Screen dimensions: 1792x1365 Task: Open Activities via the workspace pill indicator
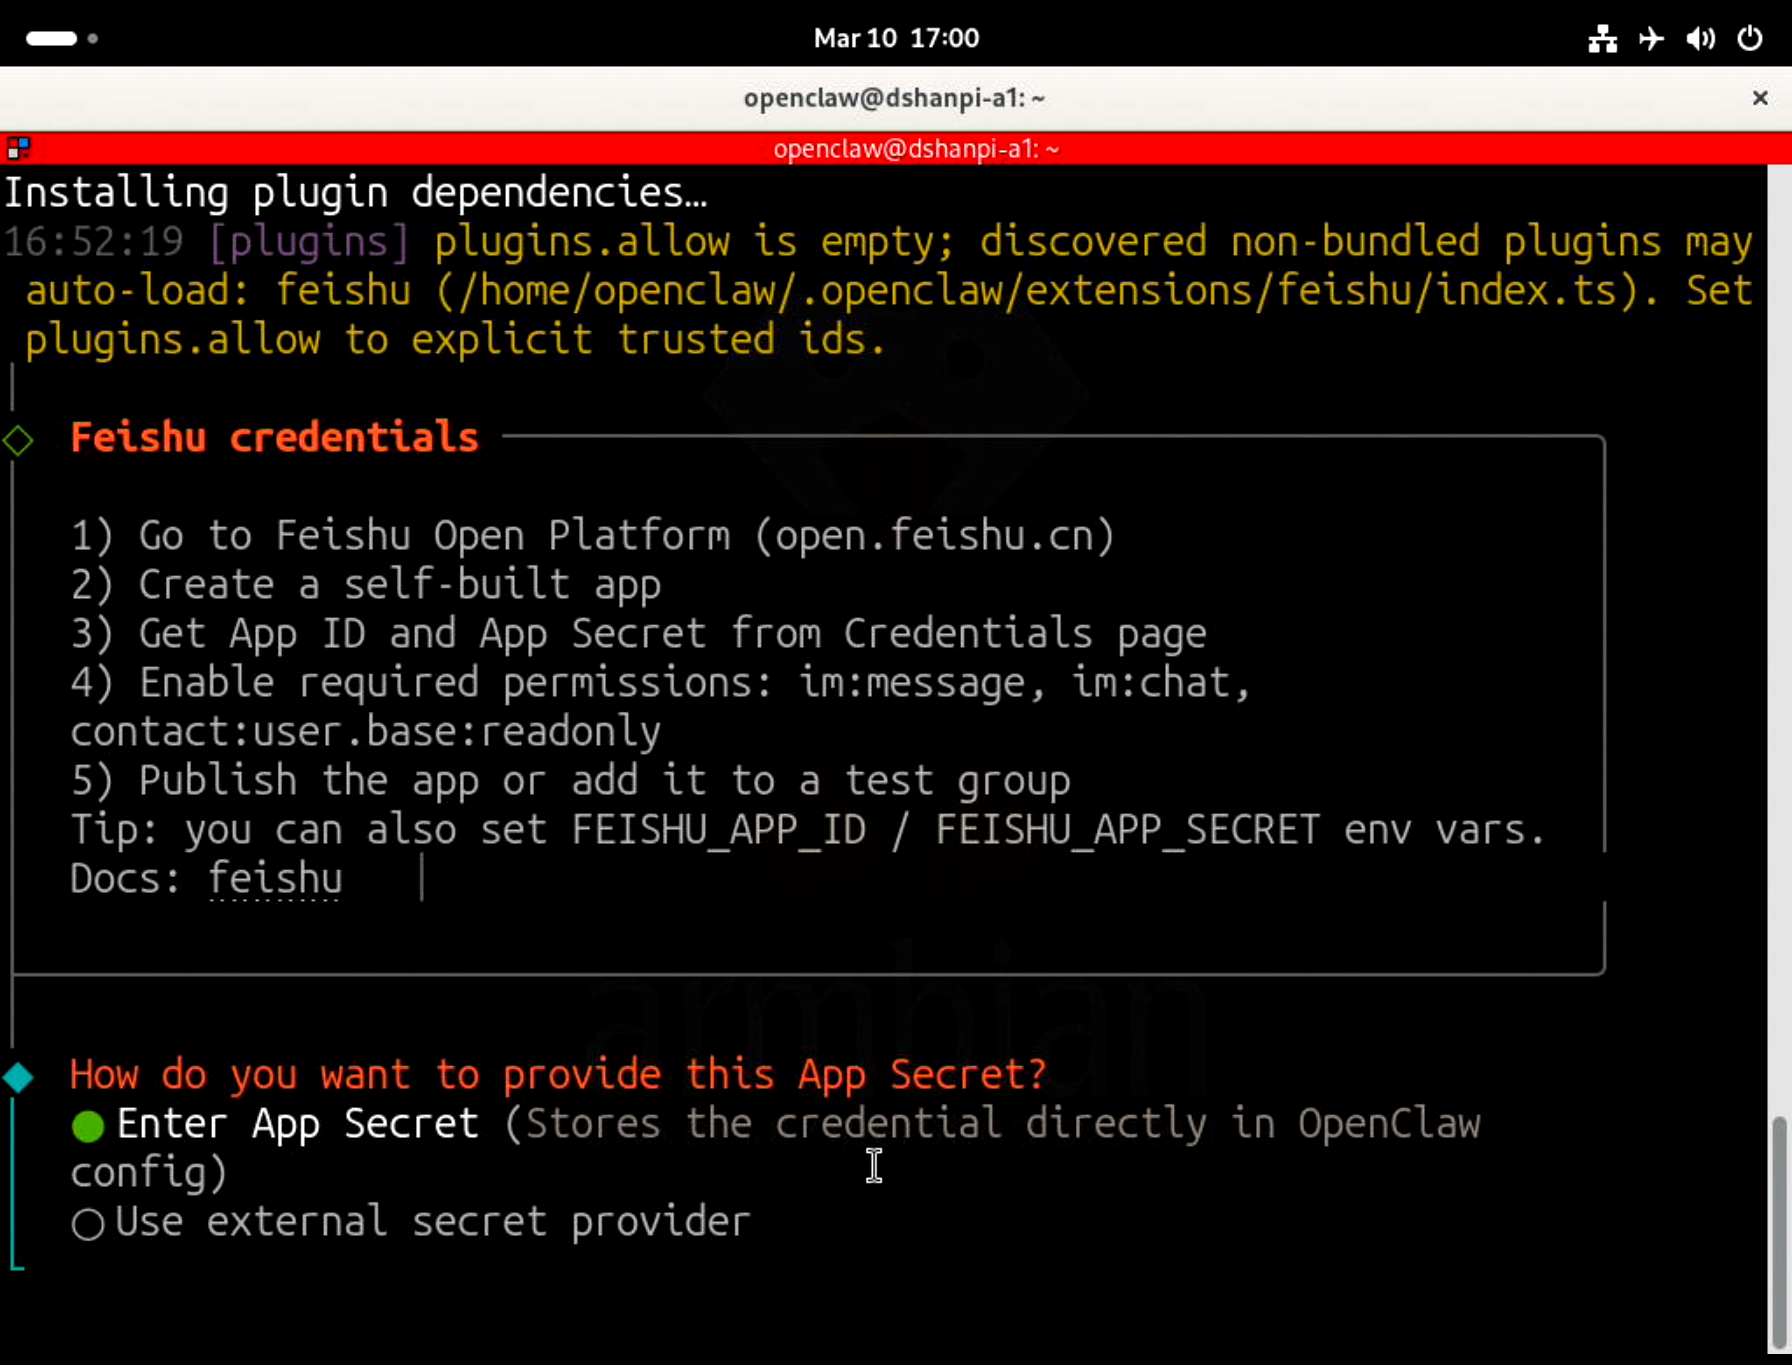[51, 39]
